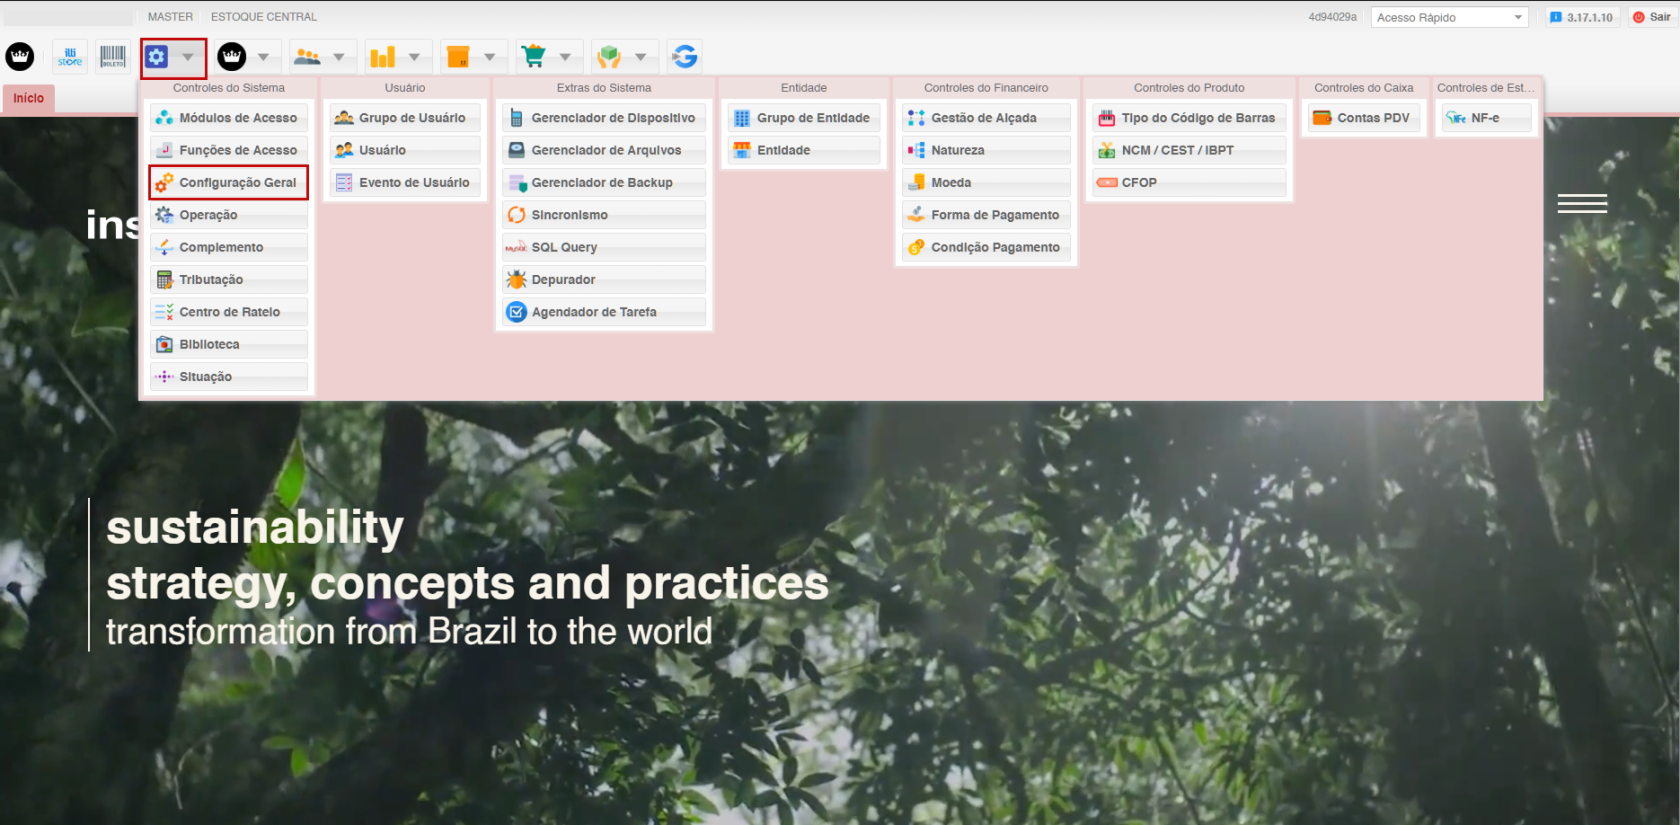Expand the arrow beside the bar chart icon

(x=414, y=57)
